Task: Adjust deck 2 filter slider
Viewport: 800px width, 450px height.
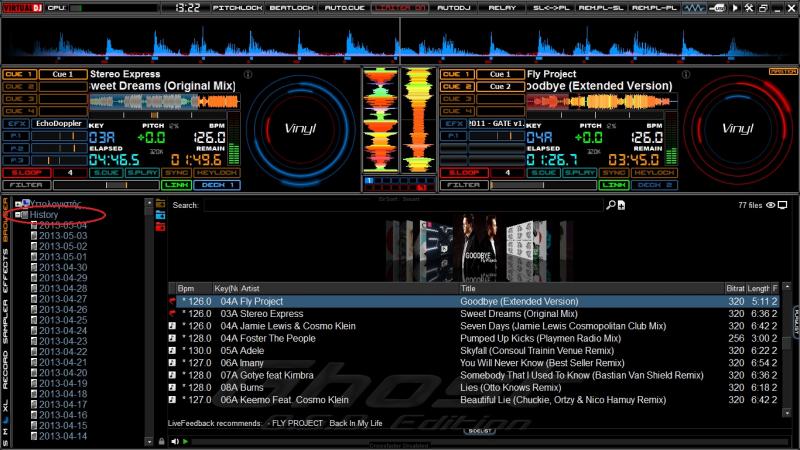Action: (543, 185)
